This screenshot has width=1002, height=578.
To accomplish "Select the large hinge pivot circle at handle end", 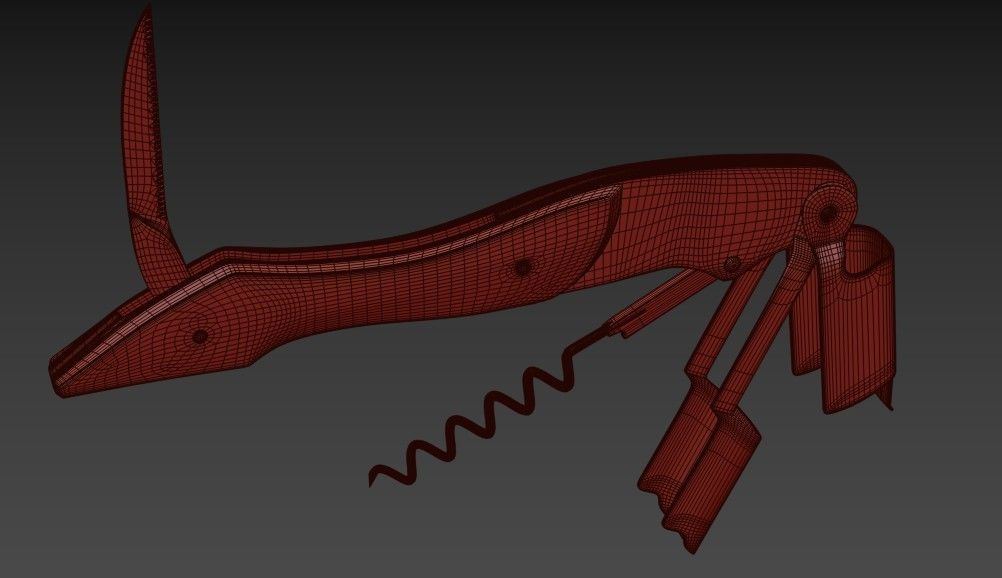I will 829,212.
